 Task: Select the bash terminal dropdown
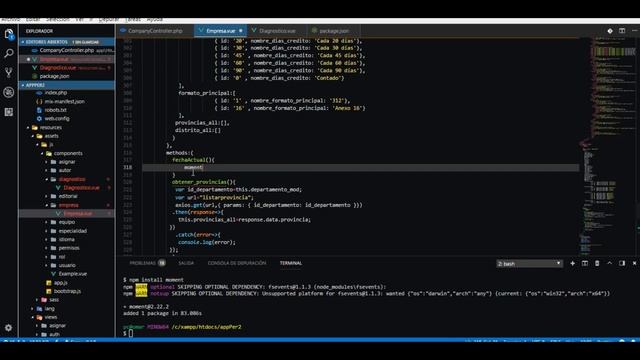click(529, 264)
